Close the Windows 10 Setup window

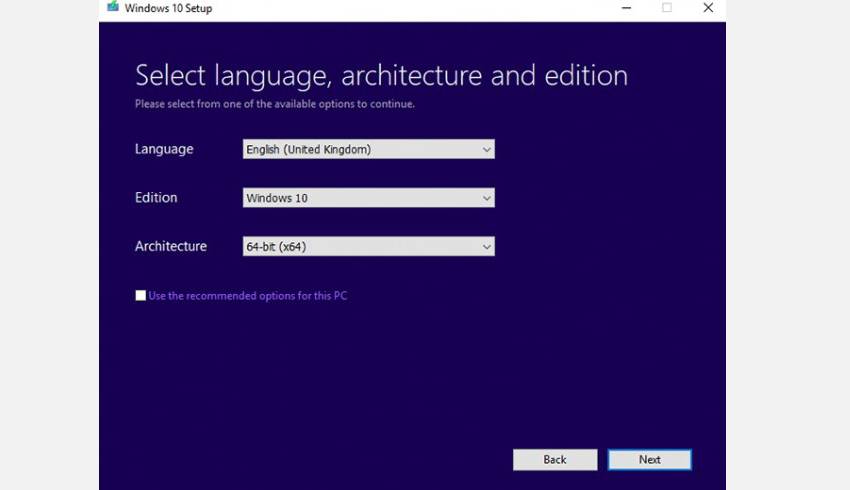point(708,8)
